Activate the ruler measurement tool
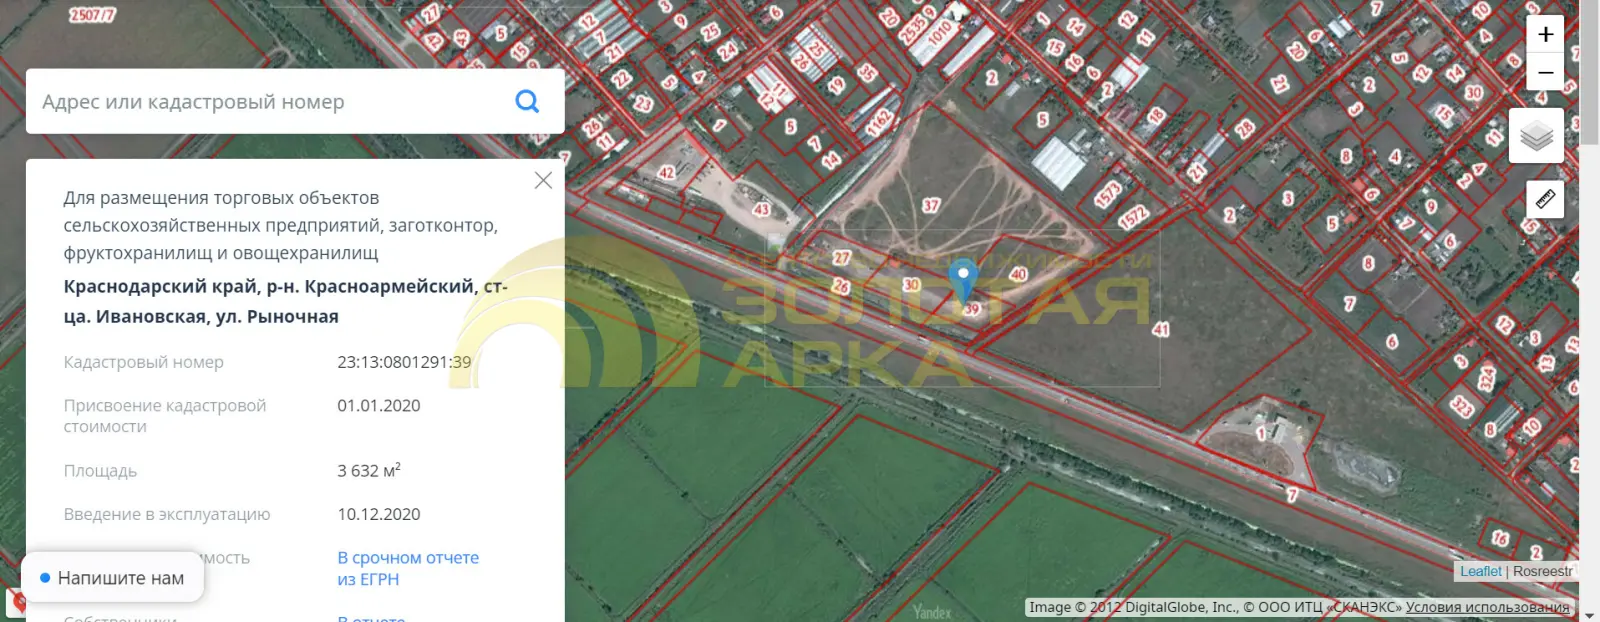This screenshot has height=622, width=1600. point(1545,199)
